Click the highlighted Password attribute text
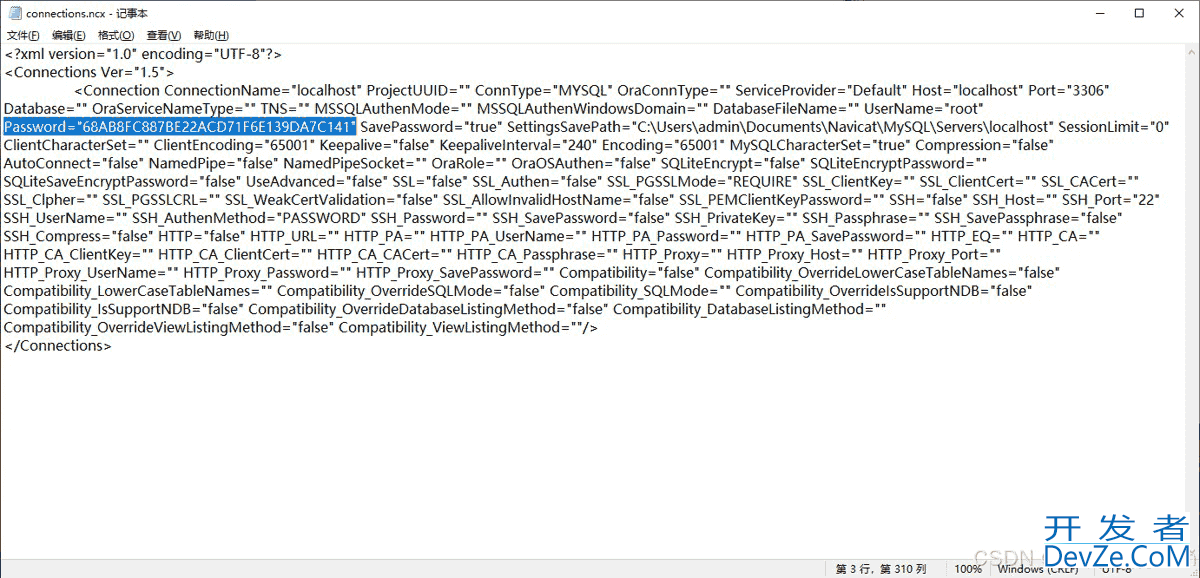This screenshot has width=1200, height=578. 180,127
